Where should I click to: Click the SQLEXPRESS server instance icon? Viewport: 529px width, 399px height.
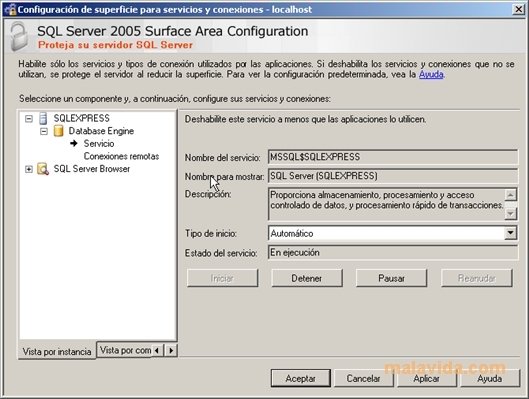(43, 118)
